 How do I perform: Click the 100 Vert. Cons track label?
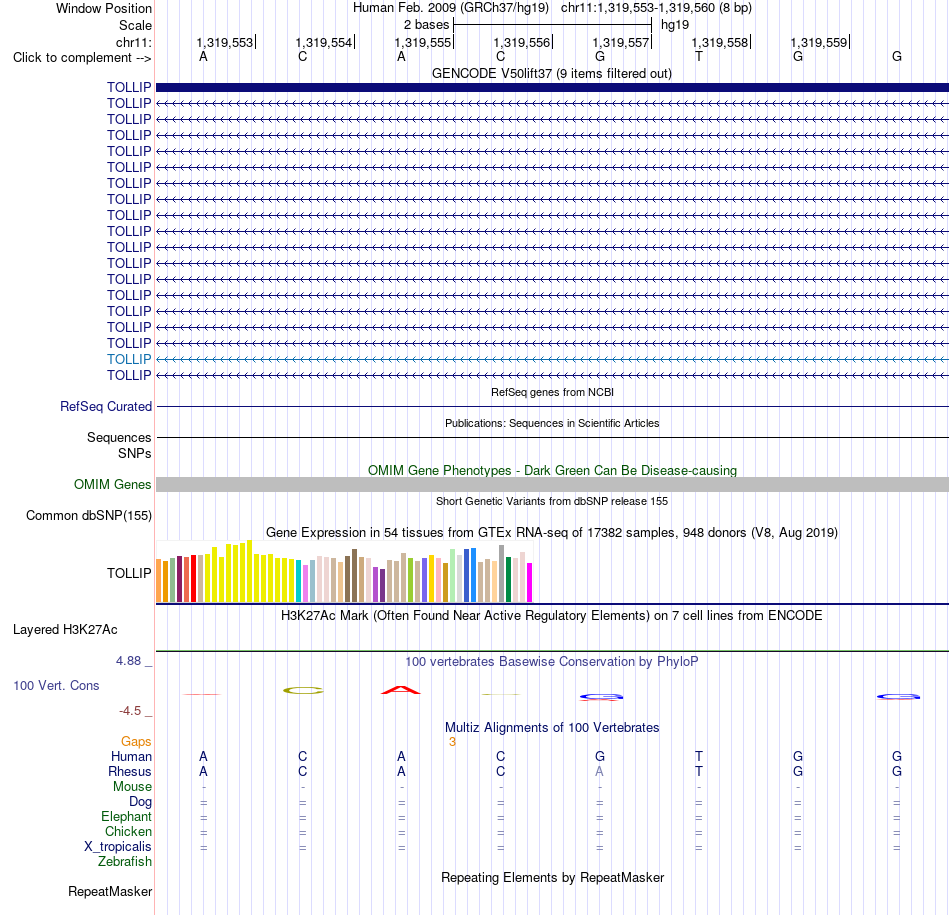[x=56, y=685]
